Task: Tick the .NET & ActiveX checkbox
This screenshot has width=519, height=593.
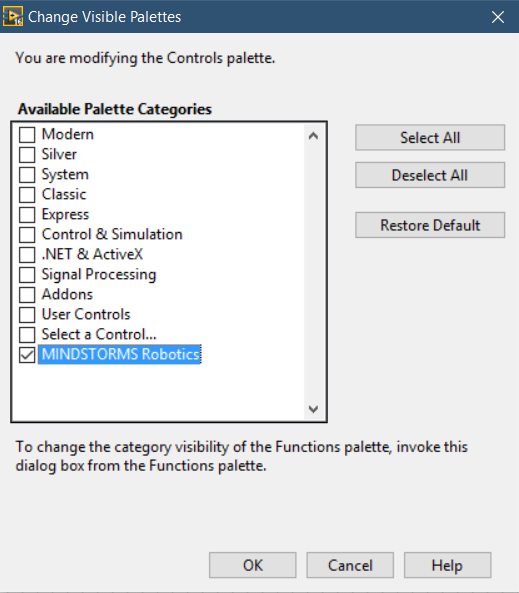Action: 27,255
